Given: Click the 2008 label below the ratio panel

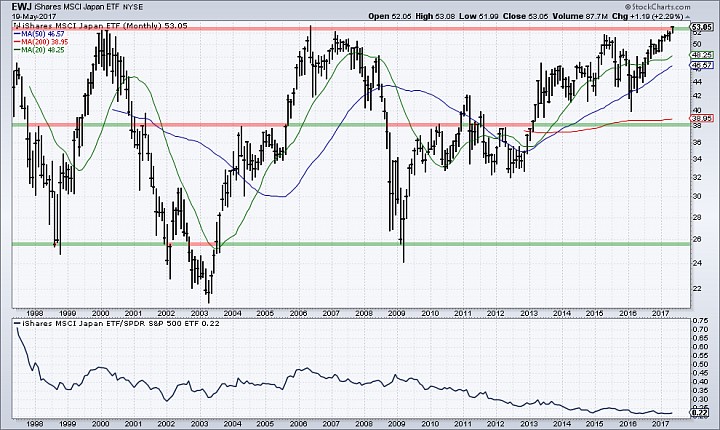Looking at the screenshot, I should point(364,424).
